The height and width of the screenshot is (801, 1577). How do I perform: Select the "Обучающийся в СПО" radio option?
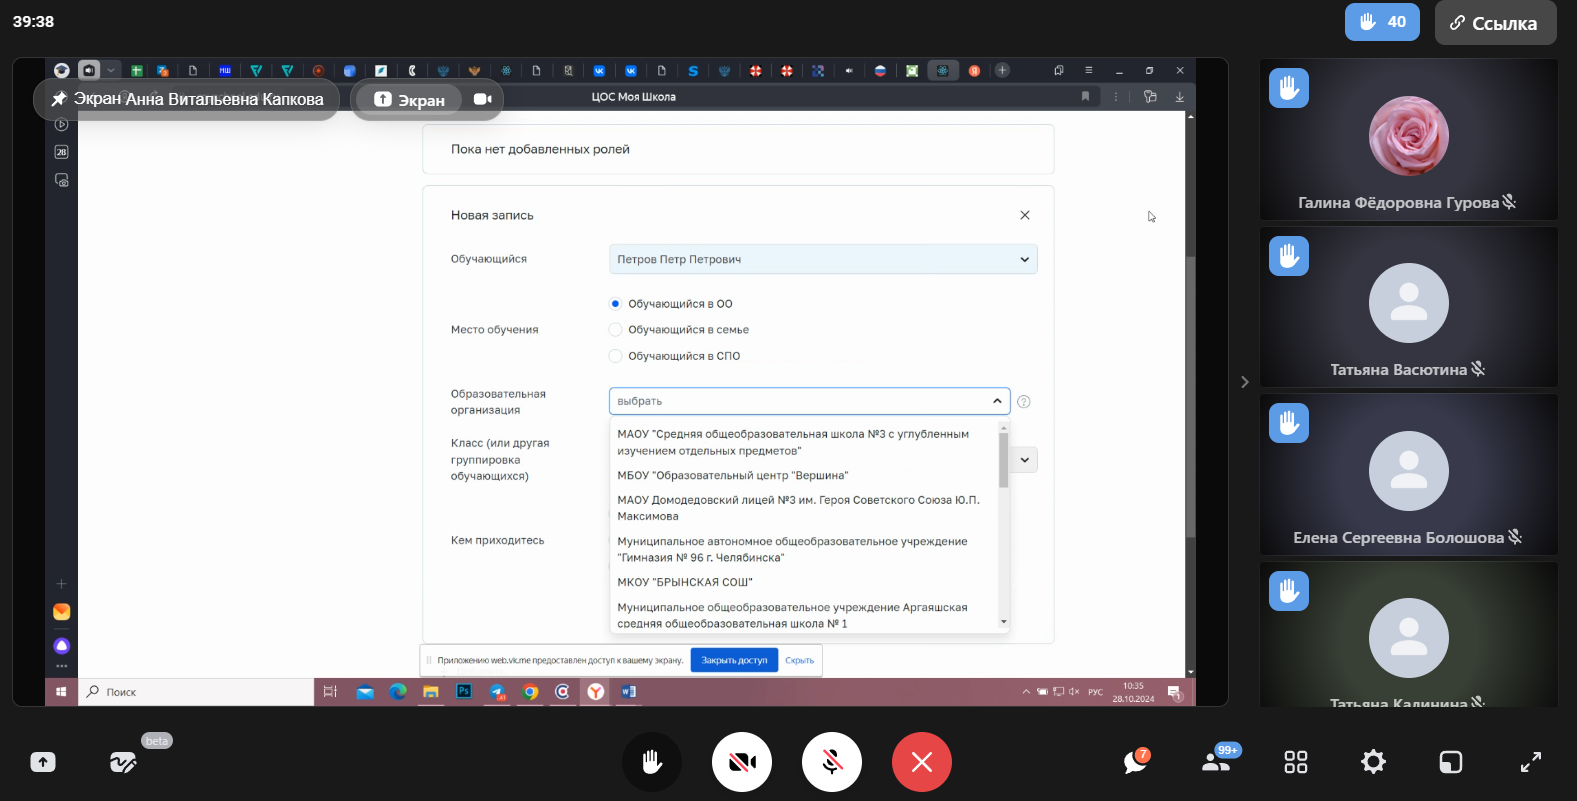[616, 356]
